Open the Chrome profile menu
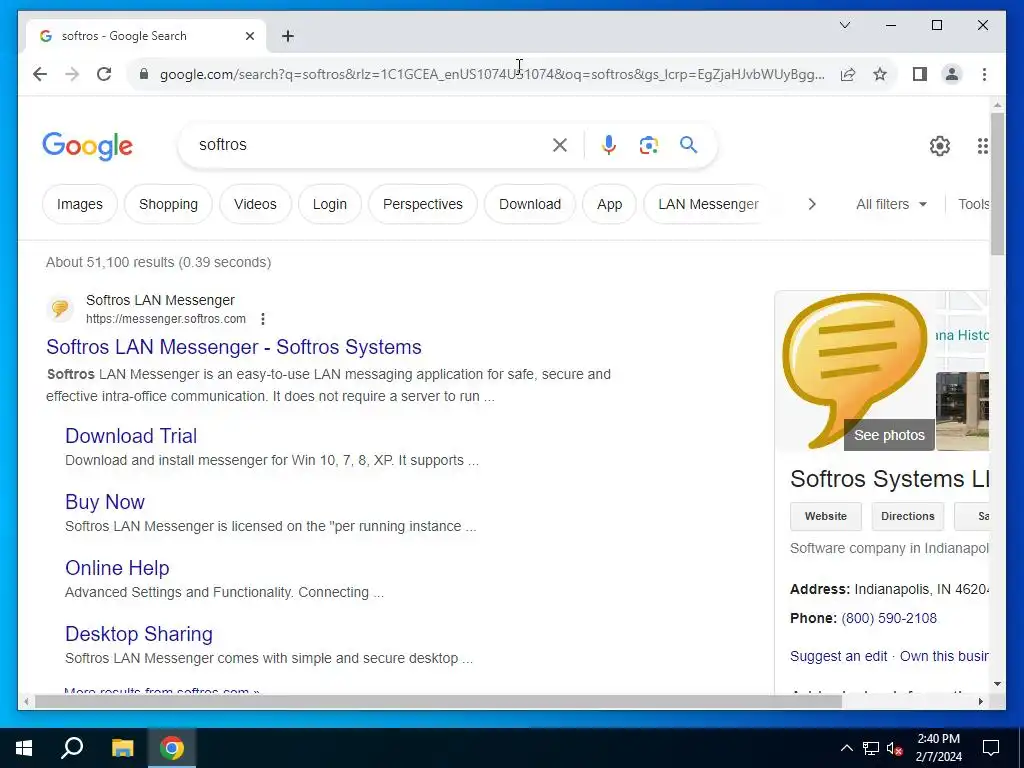Viewport: 1024px width, 768px height. pyautogui.click(x=952, y=74)
